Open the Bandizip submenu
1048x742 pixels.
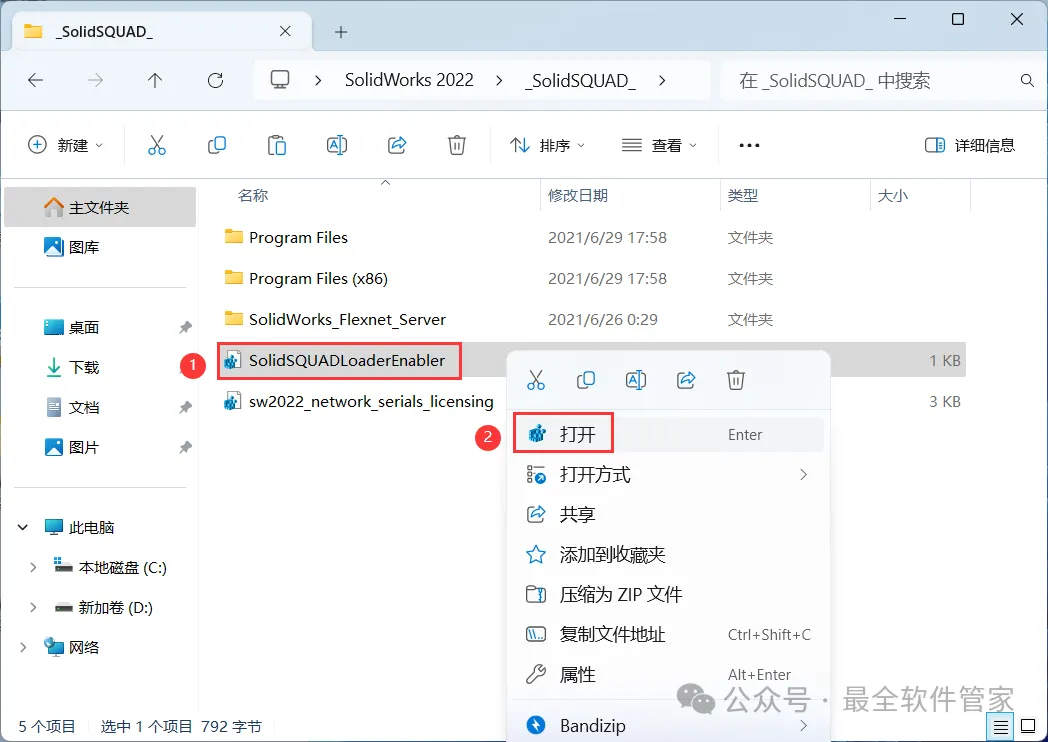[x=668, y=725]
